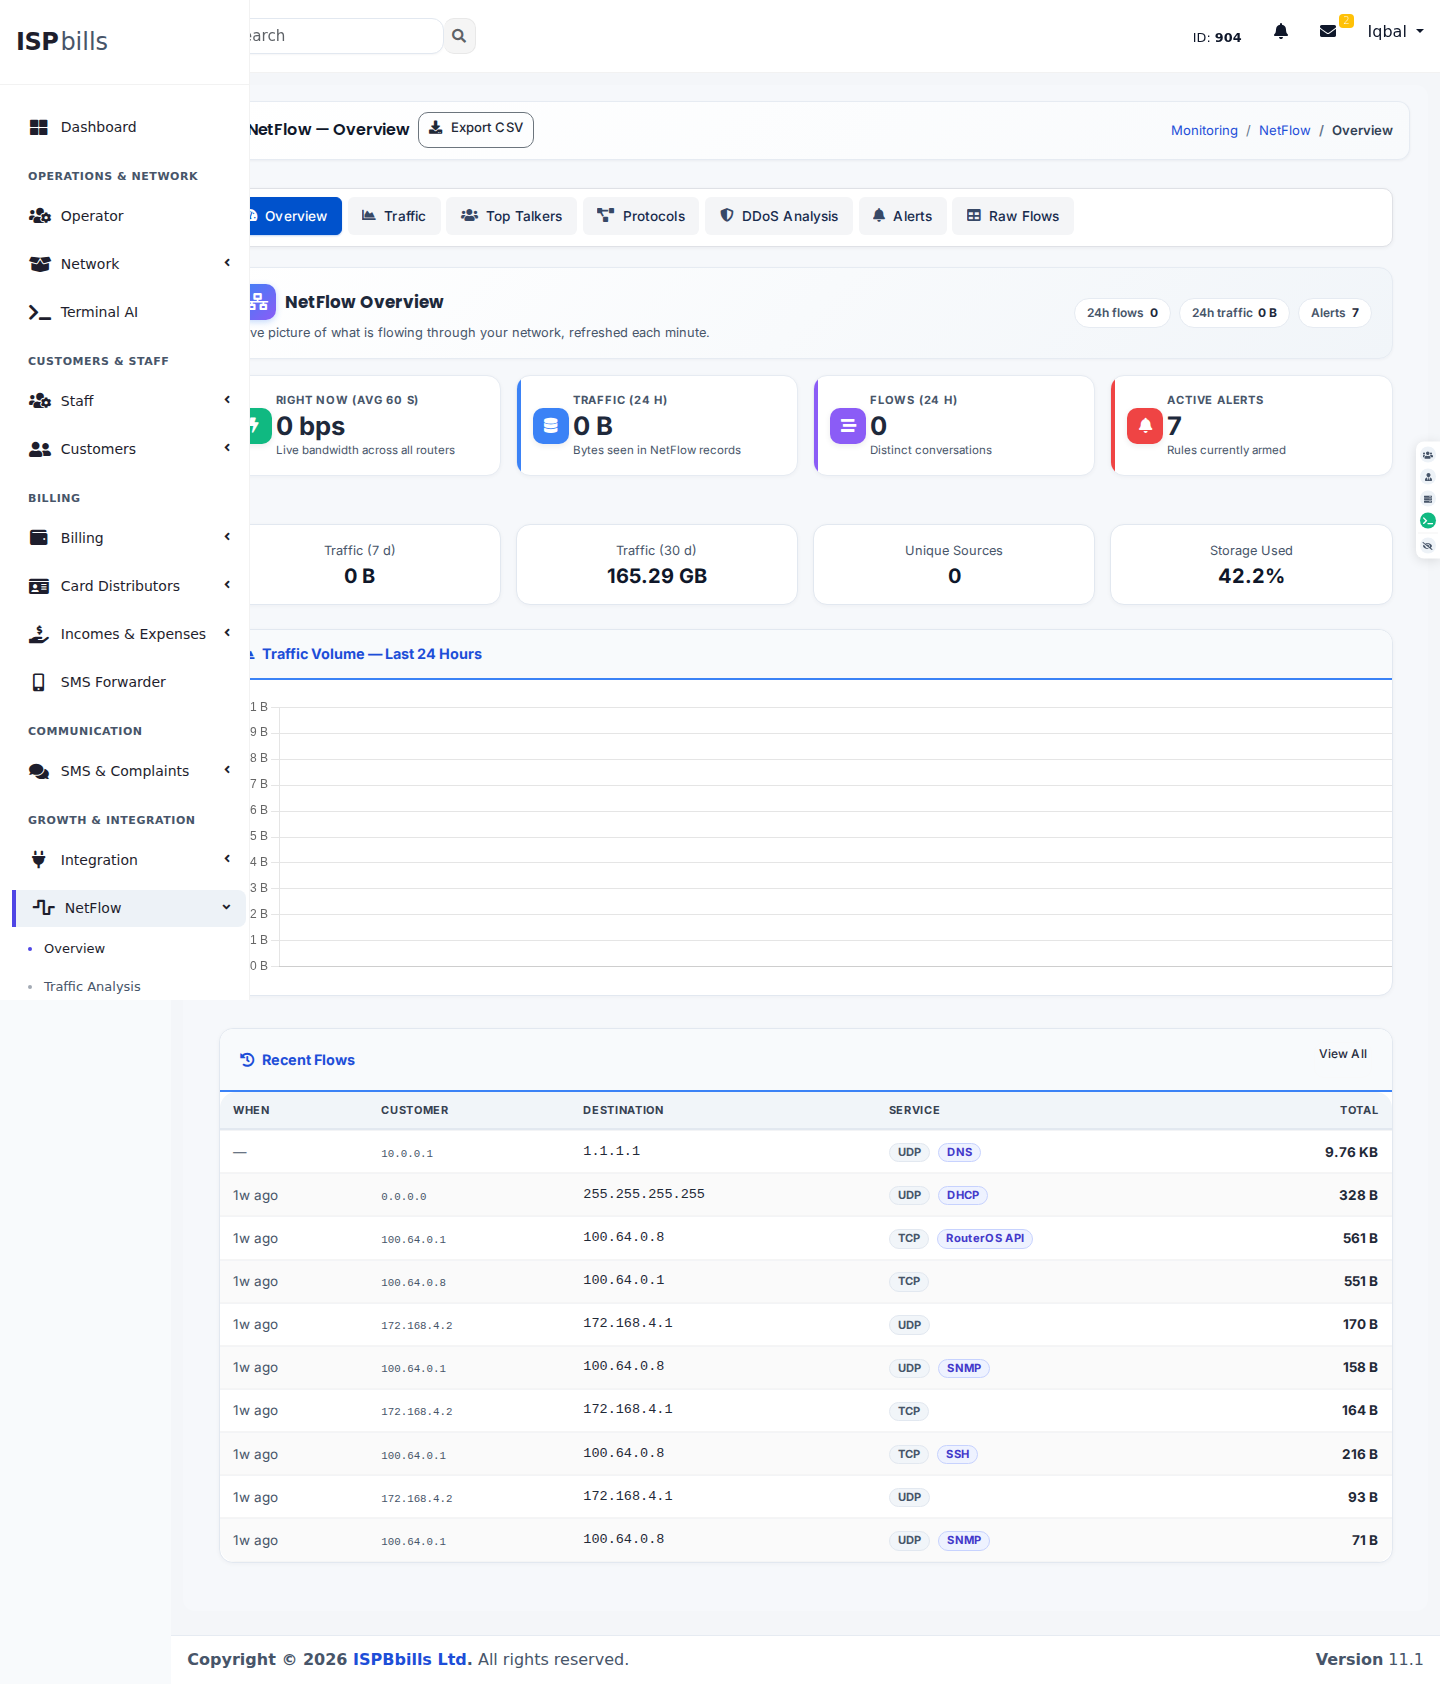1440x1684 pixels.
Task: Click the floating single-user quick icon
Action: [1428, 477]
